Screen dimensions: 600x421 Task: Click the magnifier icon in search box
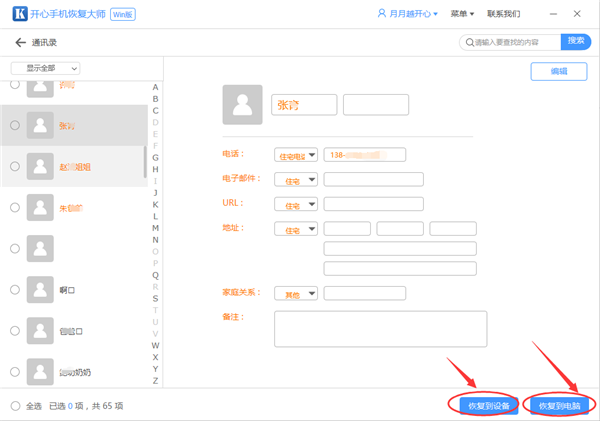470,42
